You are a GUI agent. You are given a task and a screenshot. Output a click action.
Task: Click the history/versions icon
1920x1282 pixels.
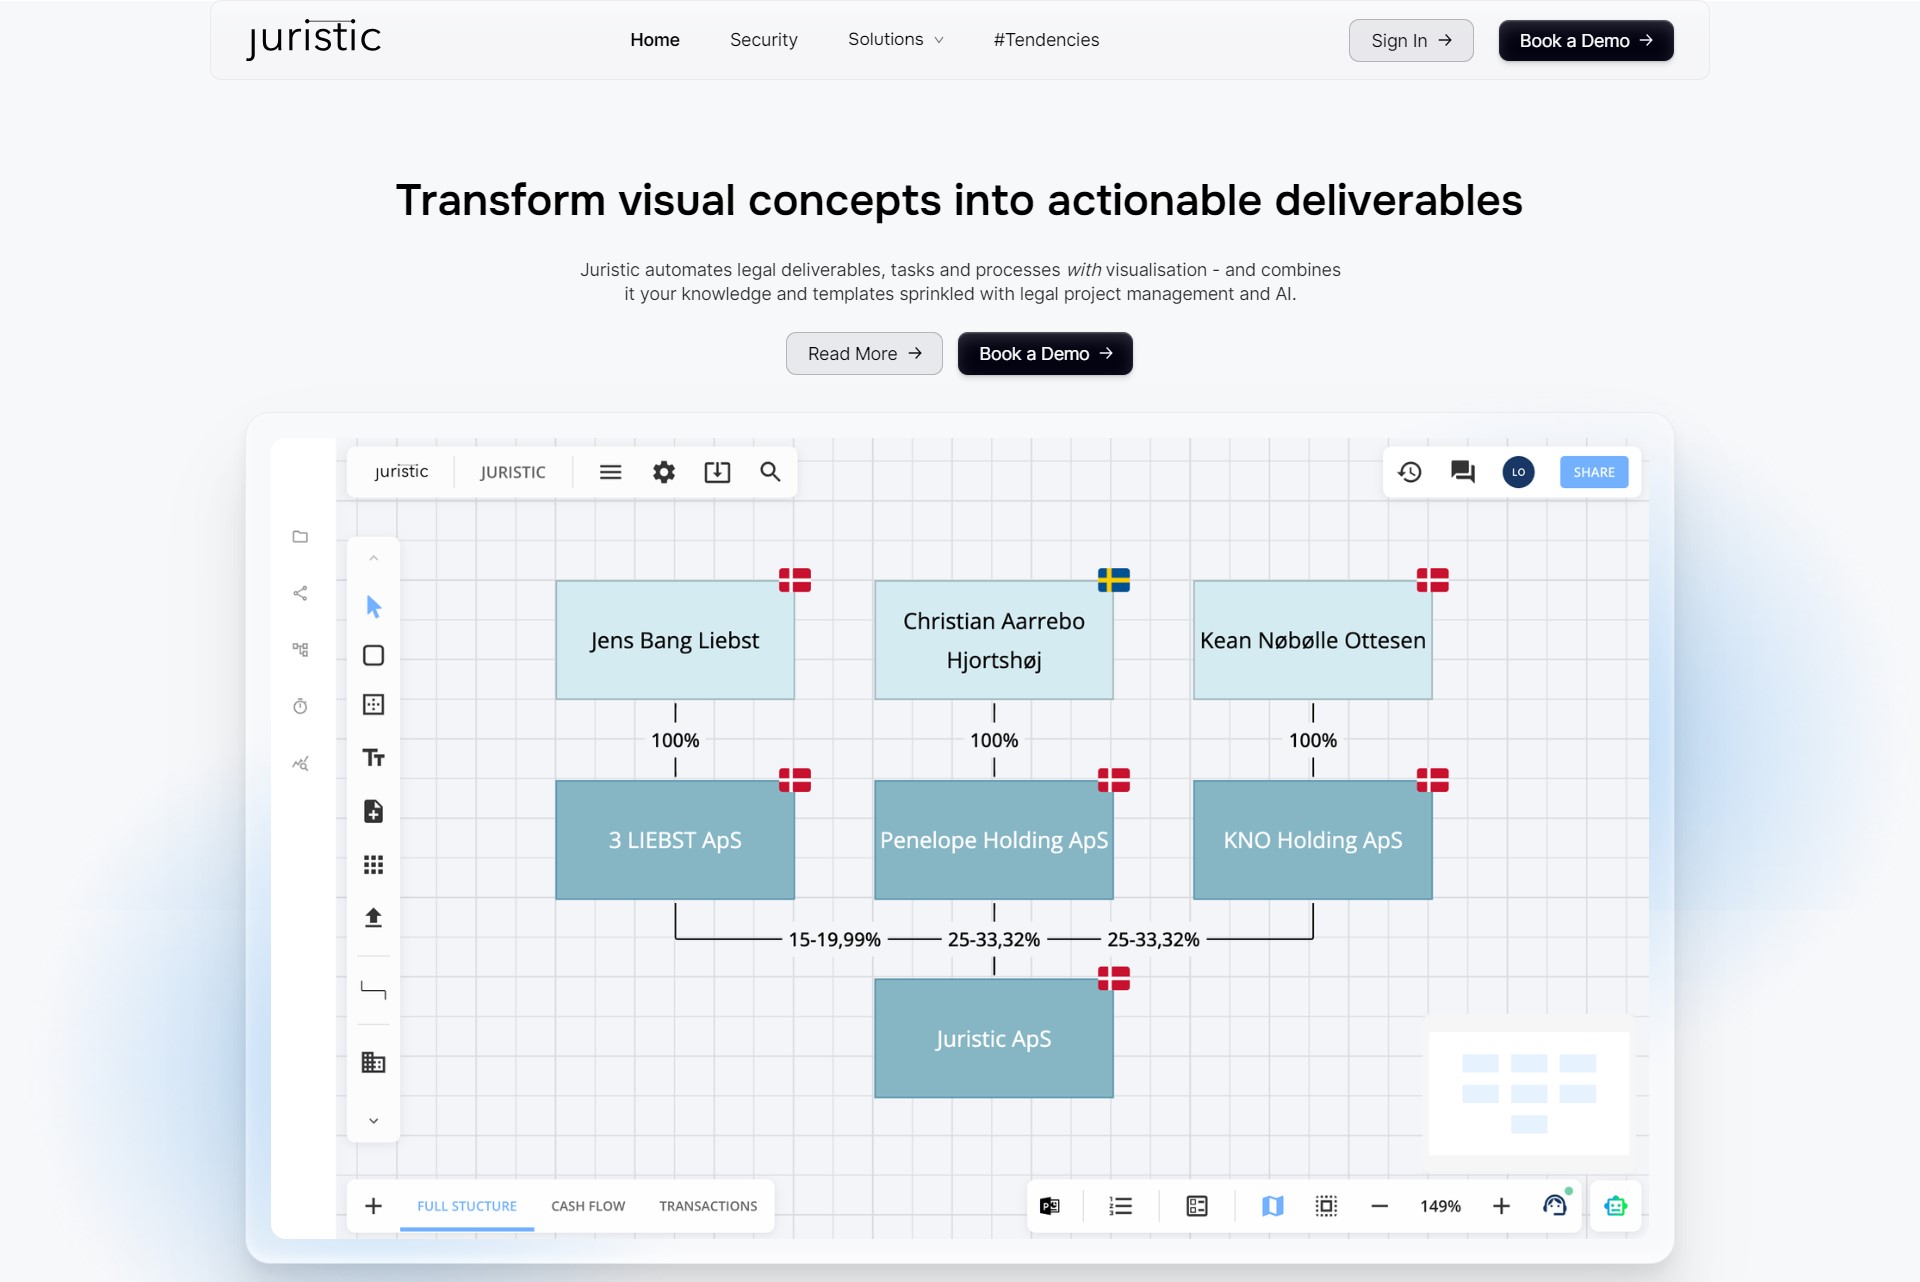point(1408,471)
